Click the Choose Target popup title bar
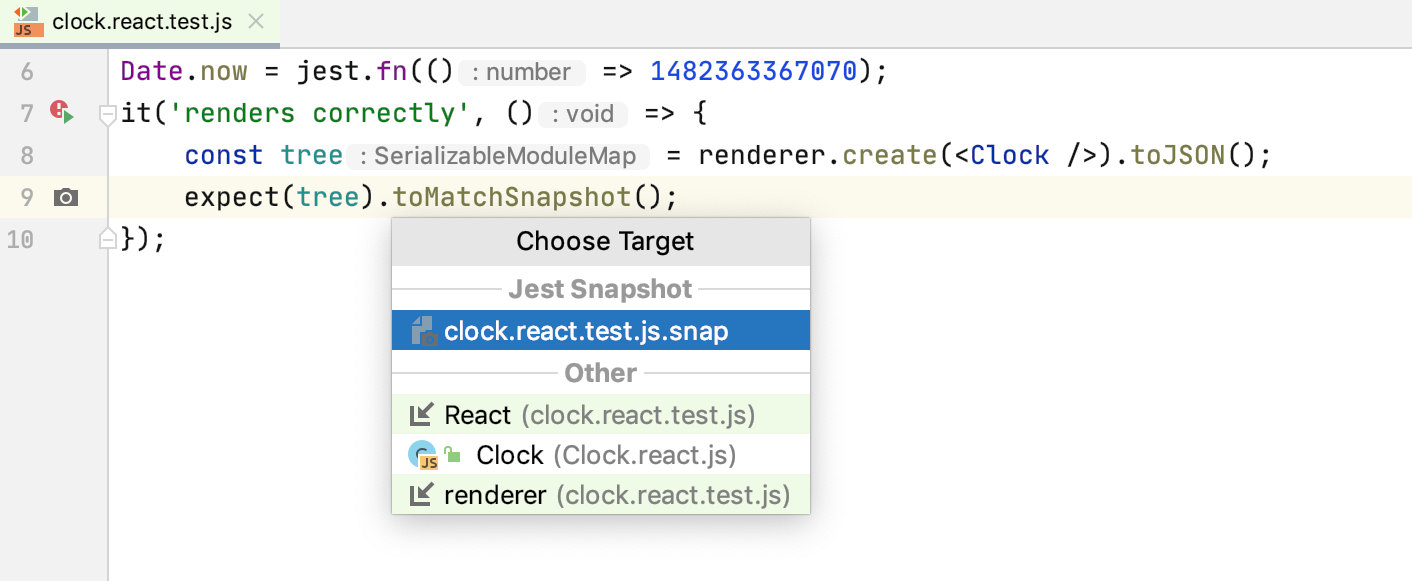 click(604, 241)
